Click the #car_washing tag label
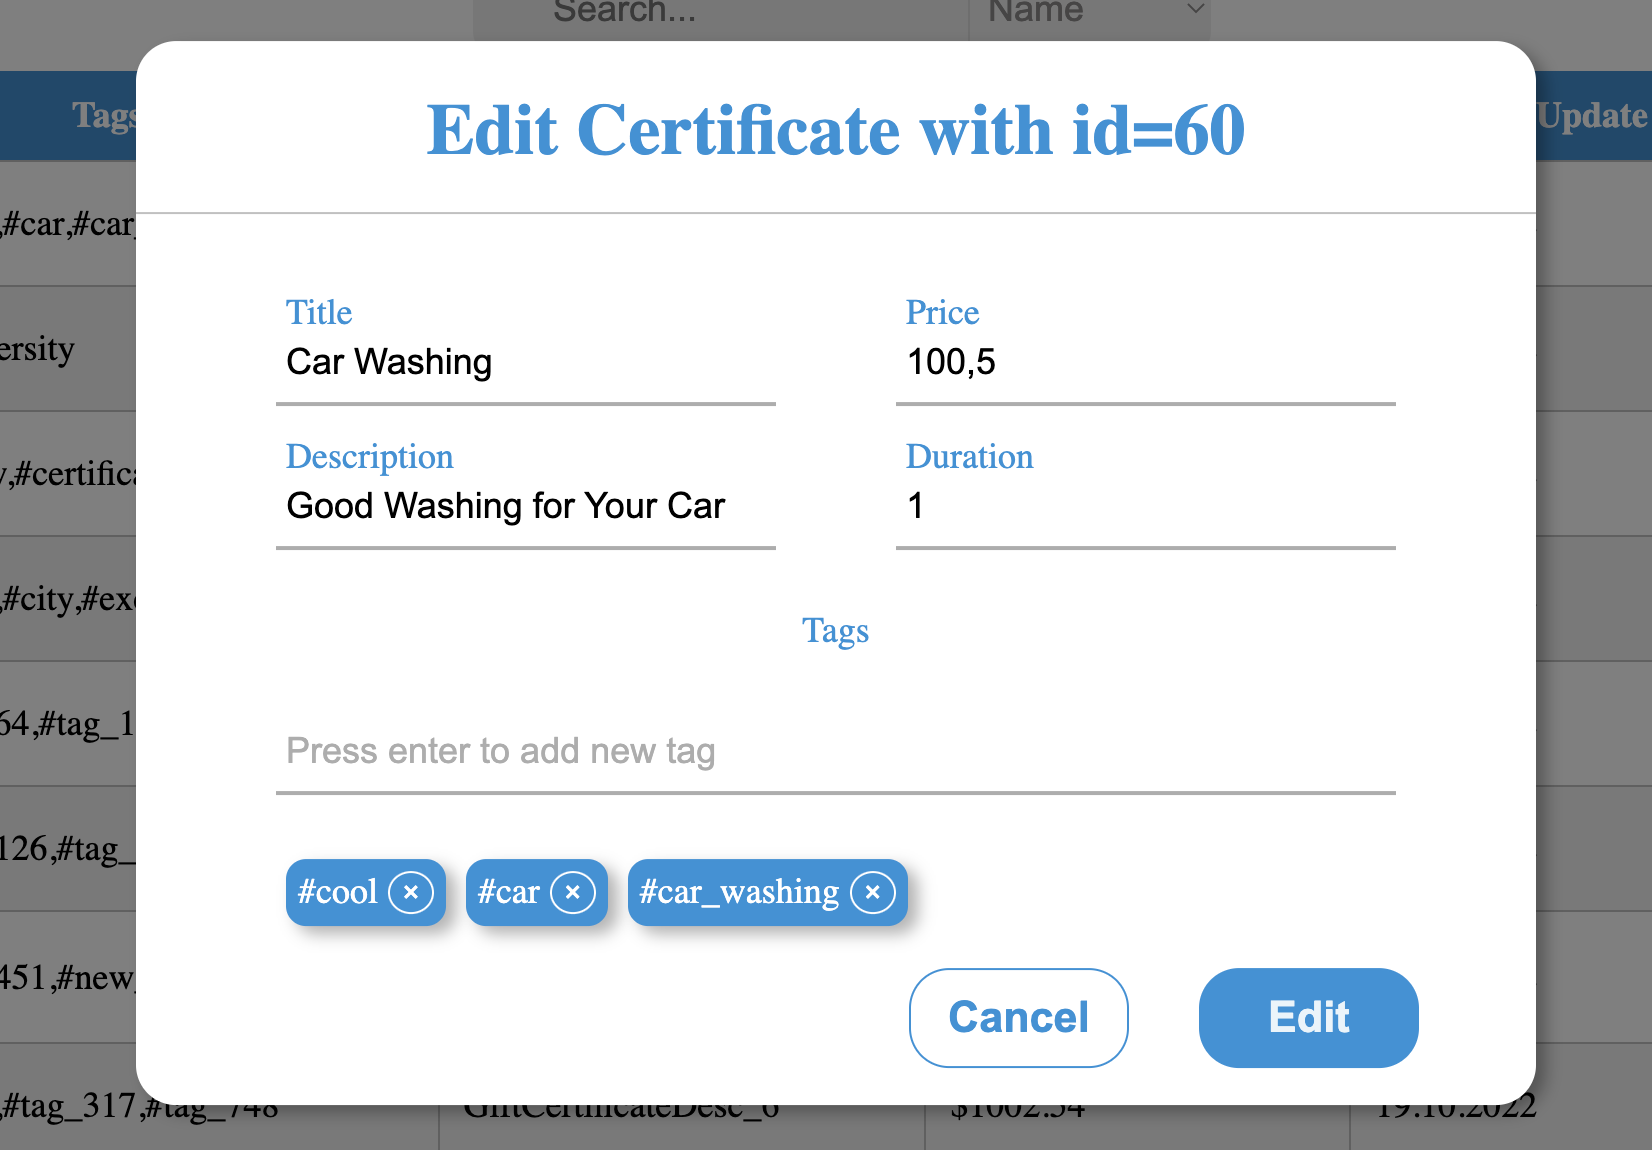The image size is (1652, 1150). pyautogui.click(x=739, y=892)
